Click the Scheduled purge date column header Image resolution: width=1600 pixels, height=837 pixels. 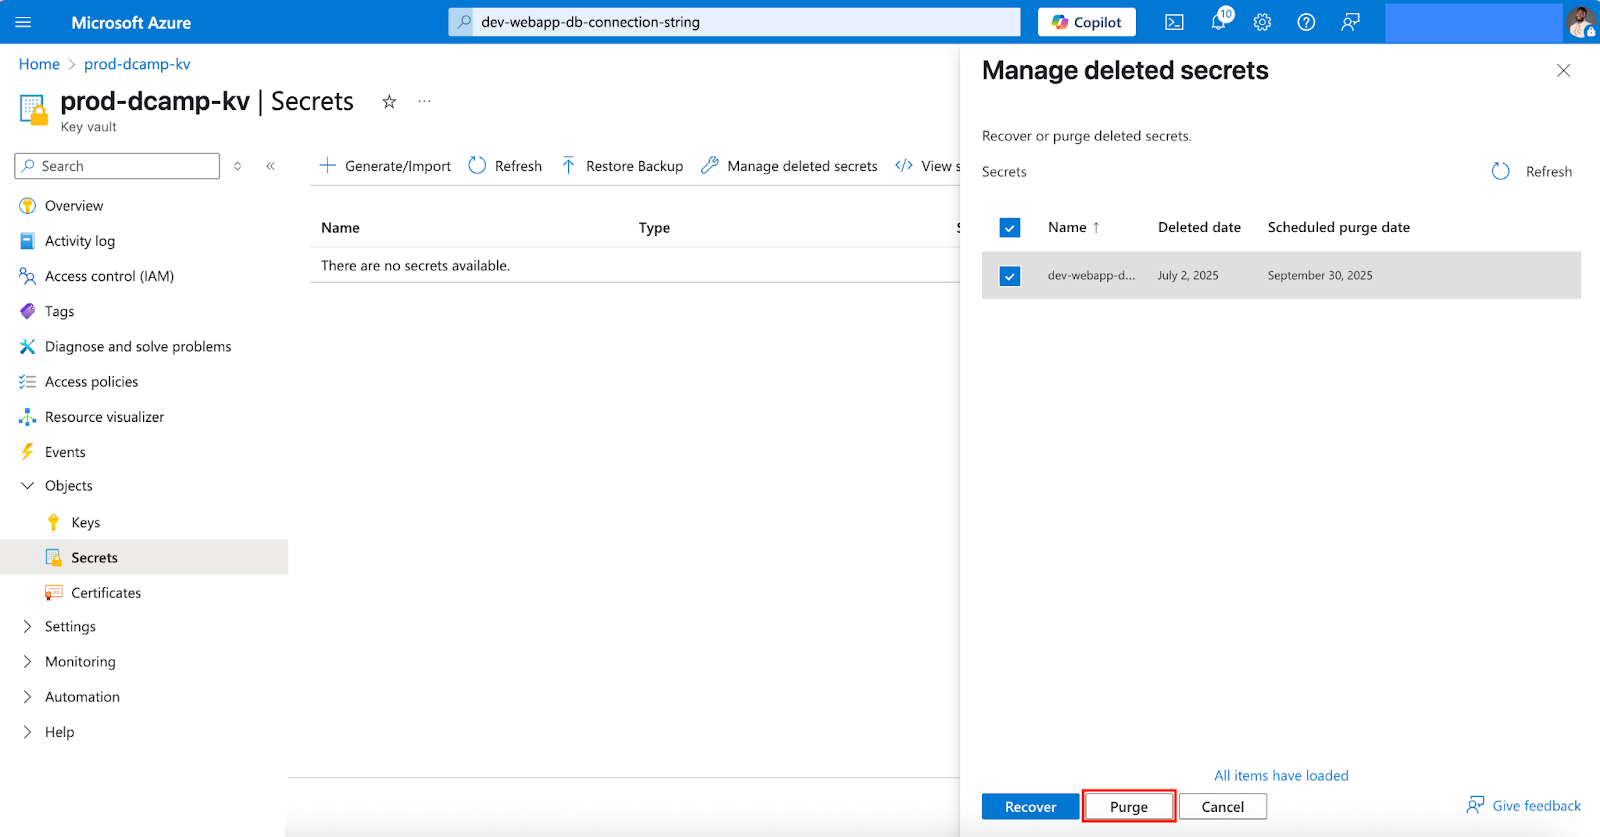point(1339,228)
